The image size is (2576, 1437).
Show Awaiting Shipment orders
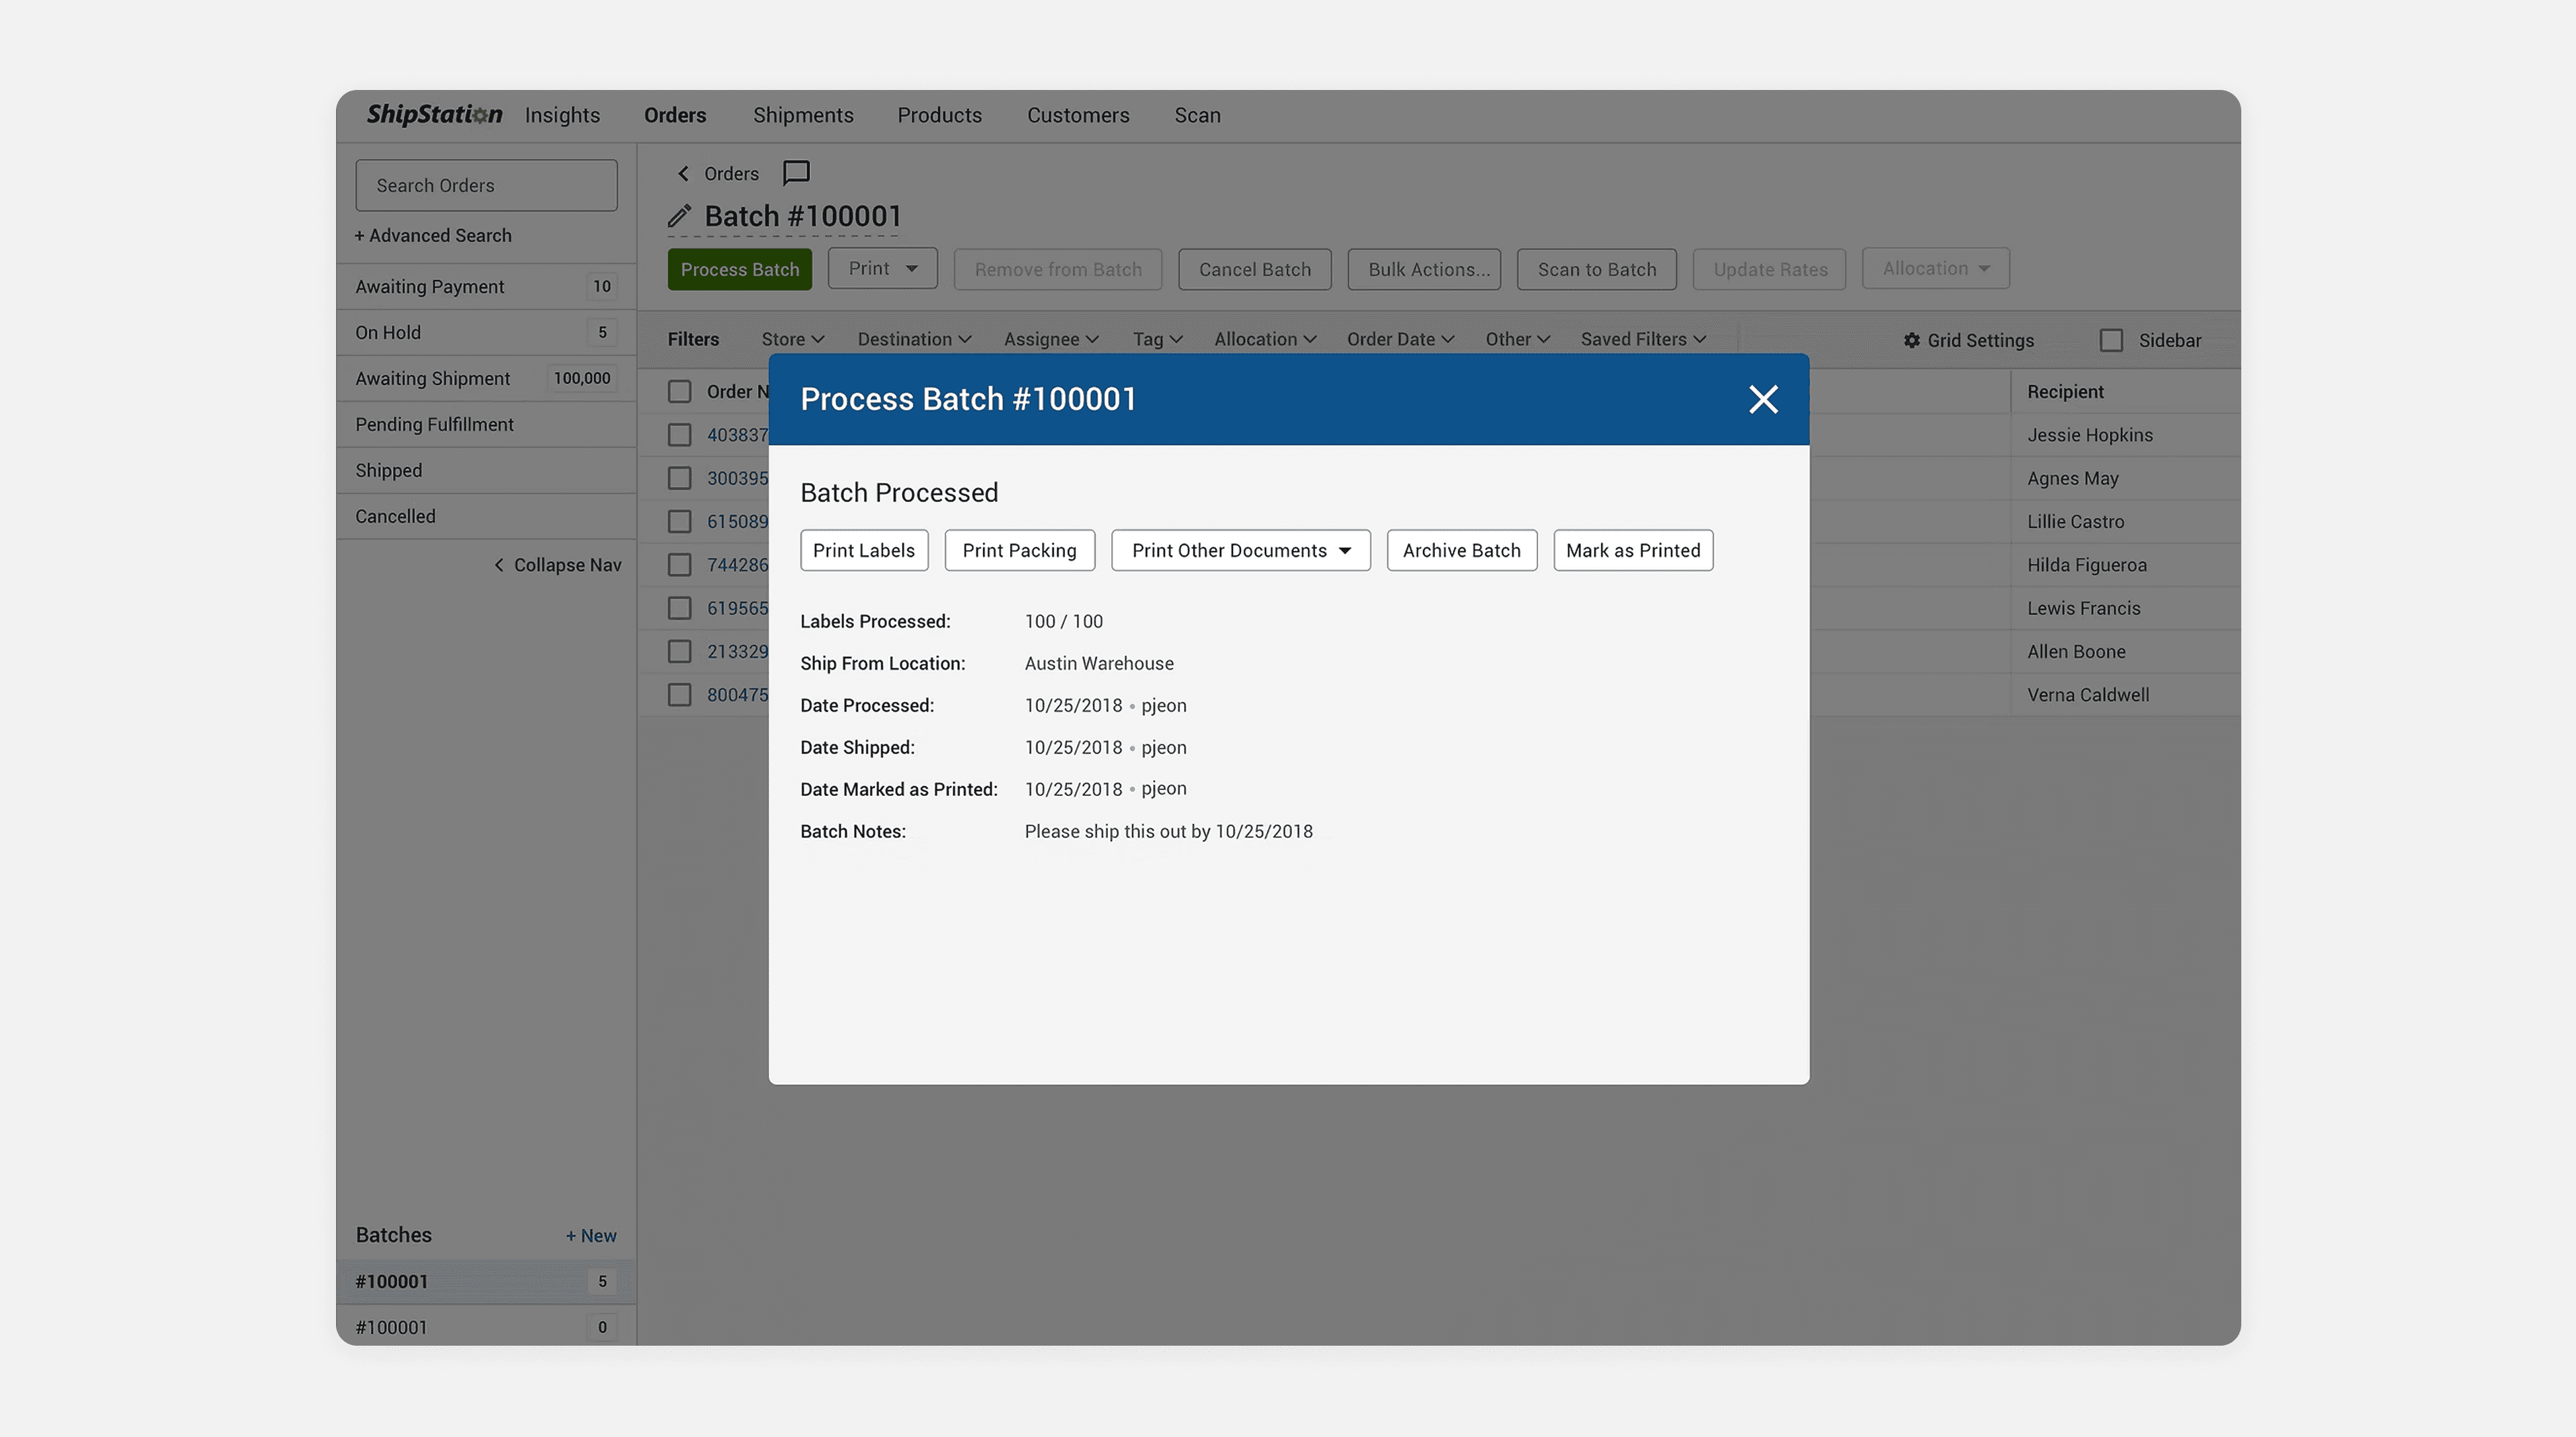click(486, 379)
